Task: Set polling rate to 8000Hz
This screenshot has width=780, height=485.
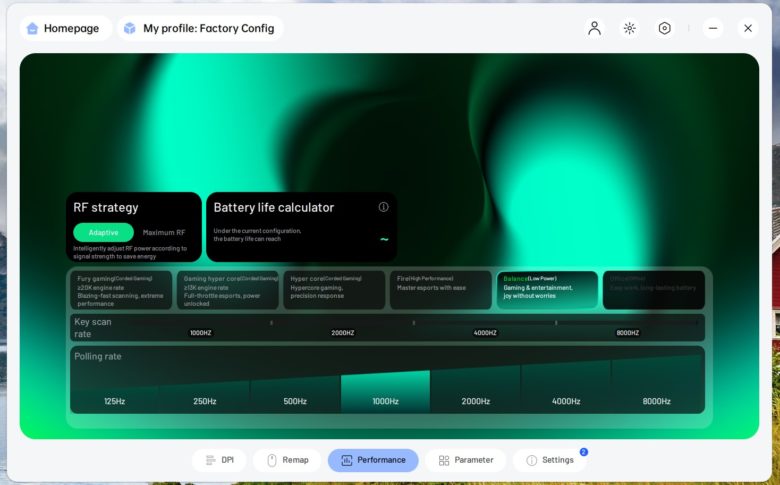Action: click(x=657, y=384)
